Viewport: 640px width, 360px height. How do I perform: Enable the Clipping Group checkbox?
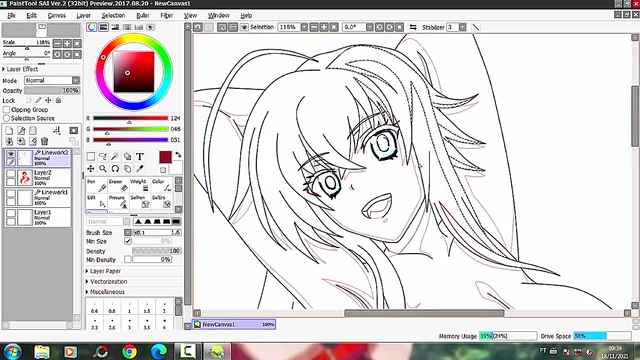pos(7,109)
